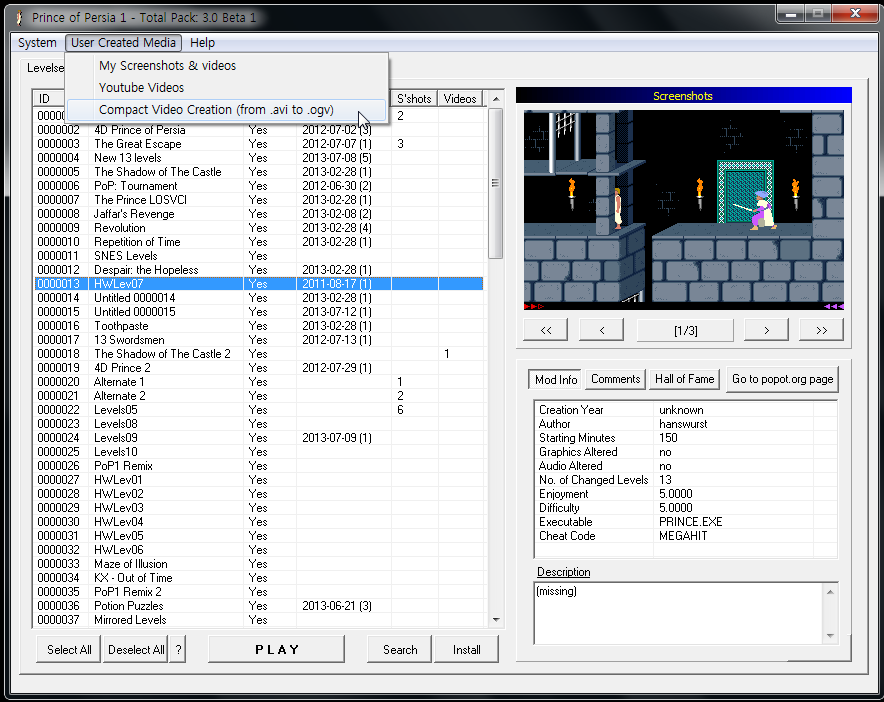The image size is (884, 702).
Task: Click the game screenshot preview image
Action: [x=684, y=210]
